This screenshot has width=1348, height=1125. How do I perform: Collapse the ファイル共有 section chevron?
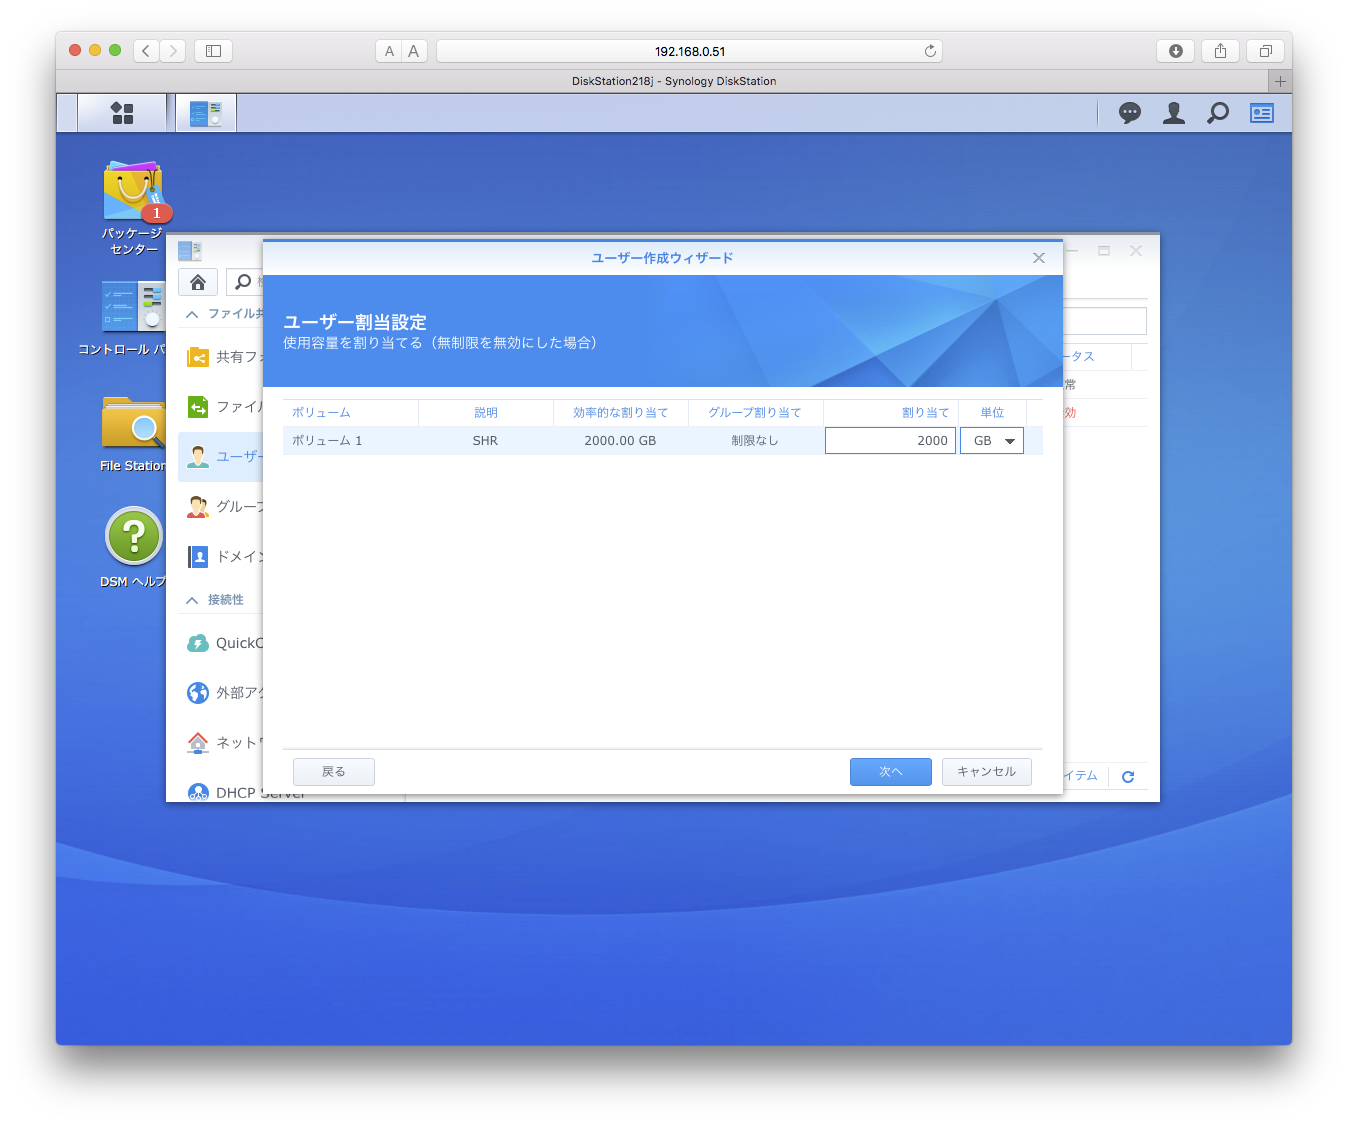[x=192, y=314]
